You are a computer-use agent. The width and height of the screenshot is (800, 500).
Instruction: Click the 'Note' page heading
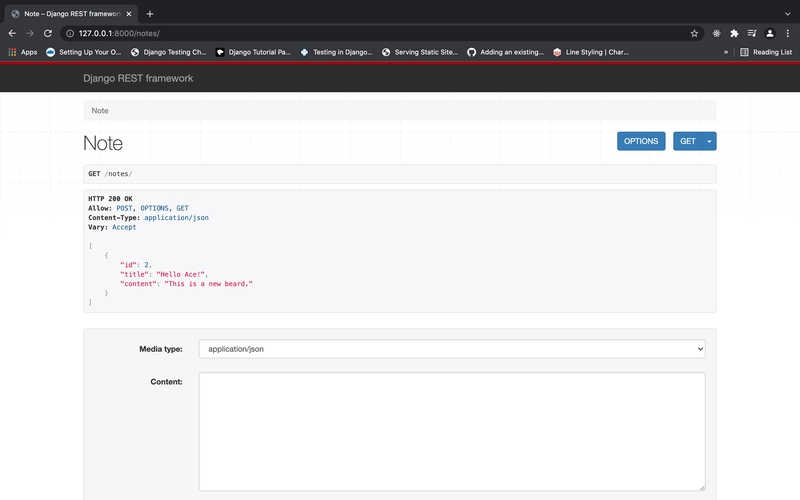(x=103, y=143)
